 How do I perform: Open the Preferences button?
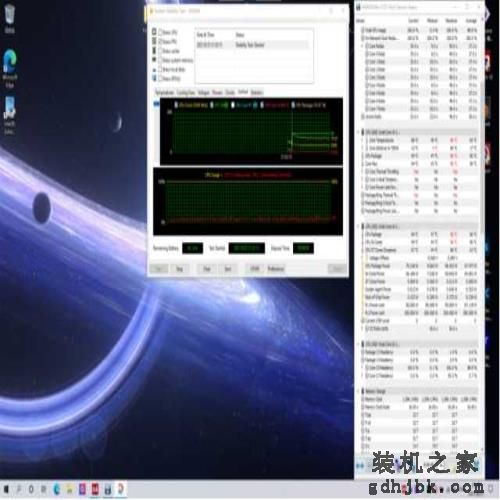click(x=276, y=269)
